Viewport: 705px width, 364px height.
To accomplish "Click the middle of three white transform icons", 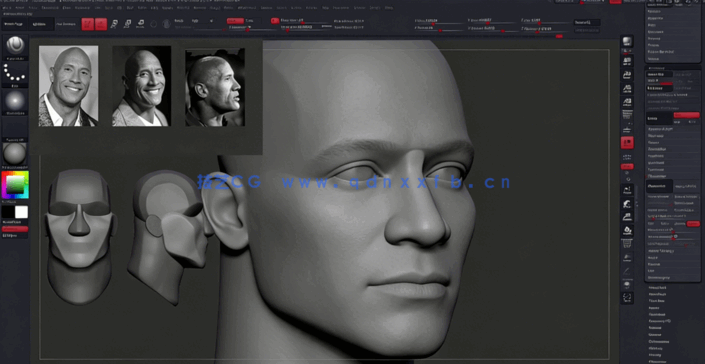I will (x=128, y=24).
